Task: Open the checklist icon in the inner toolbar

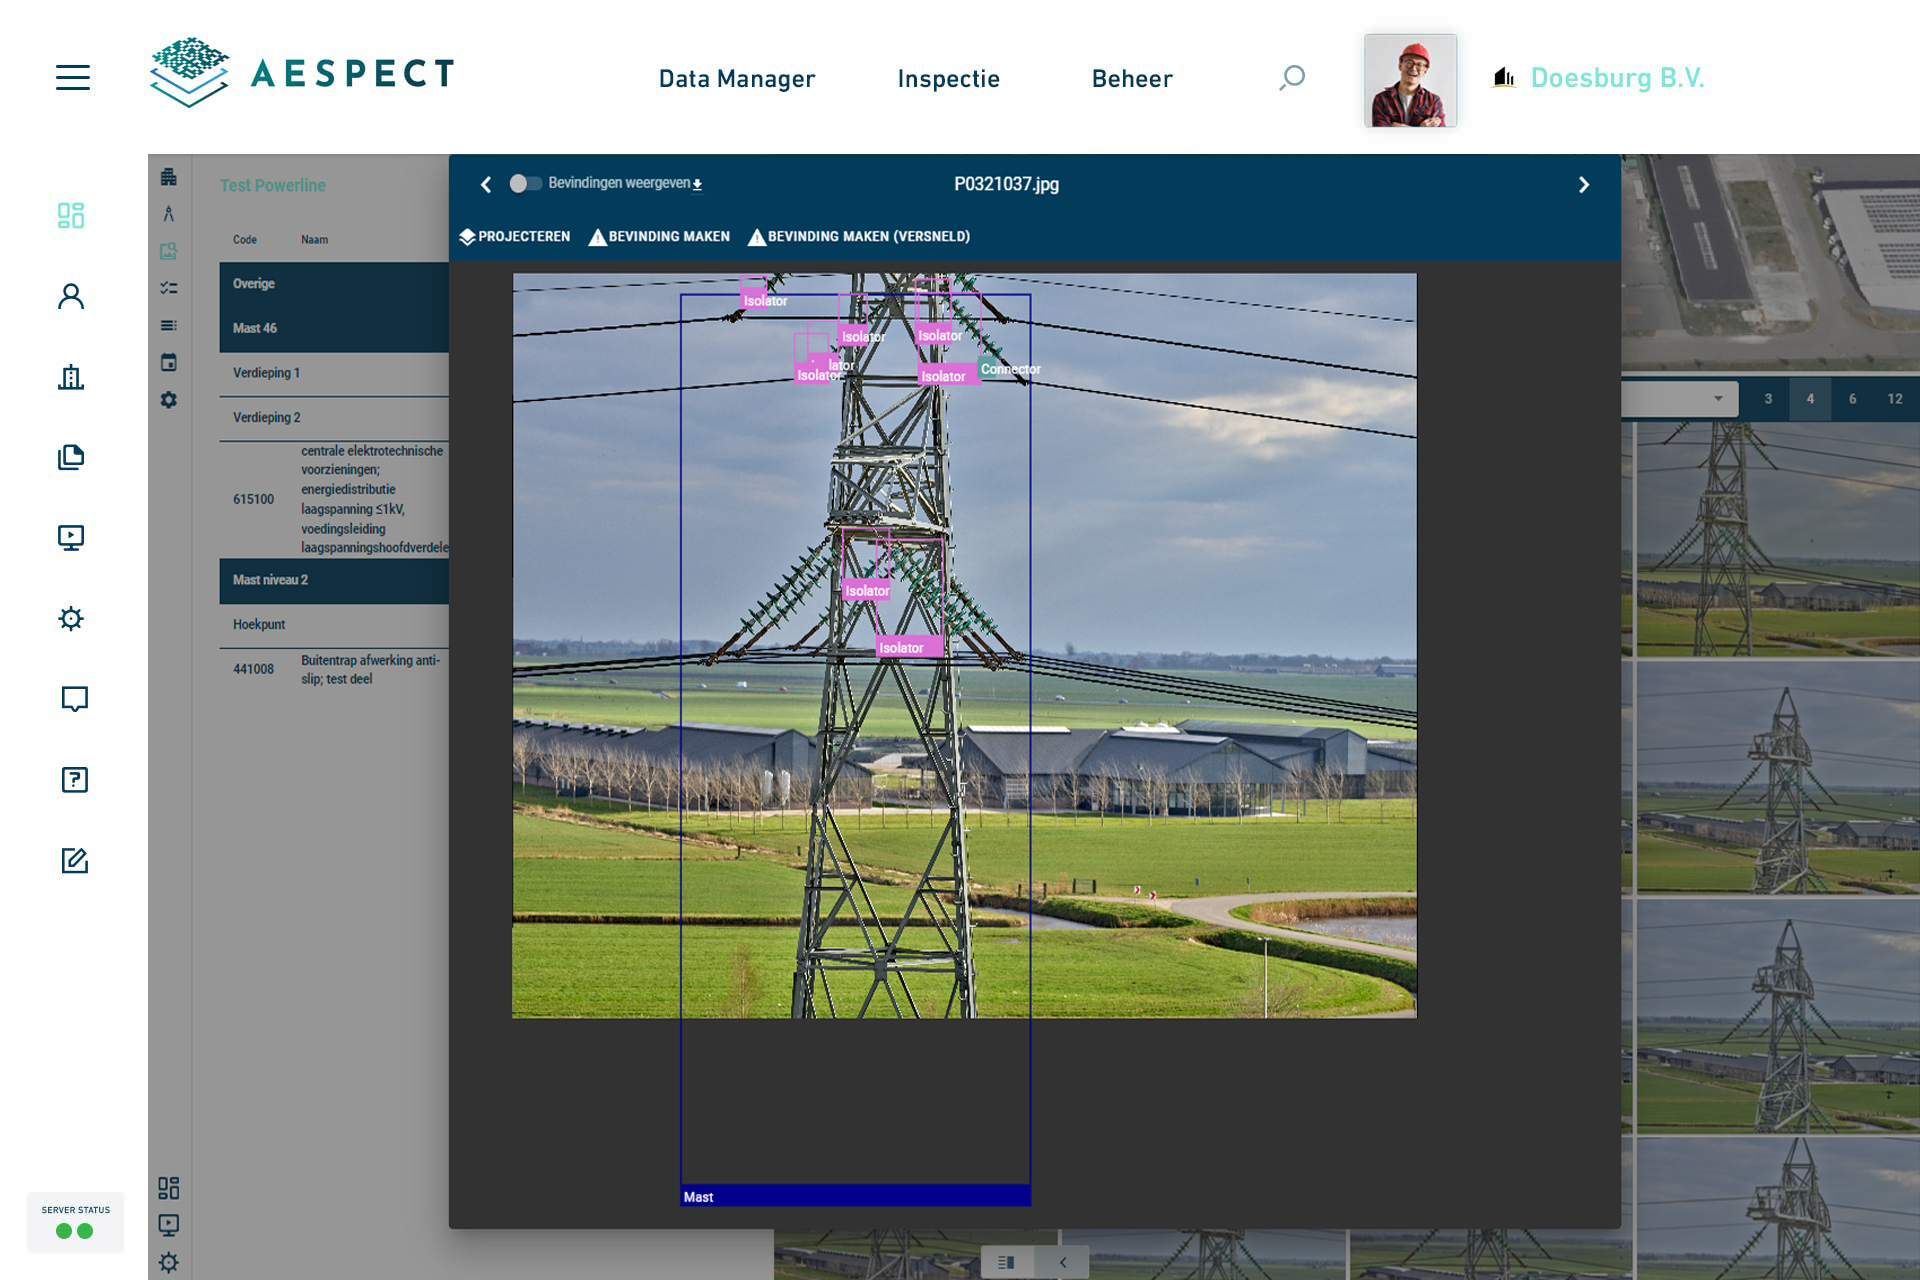Action: 169,288
